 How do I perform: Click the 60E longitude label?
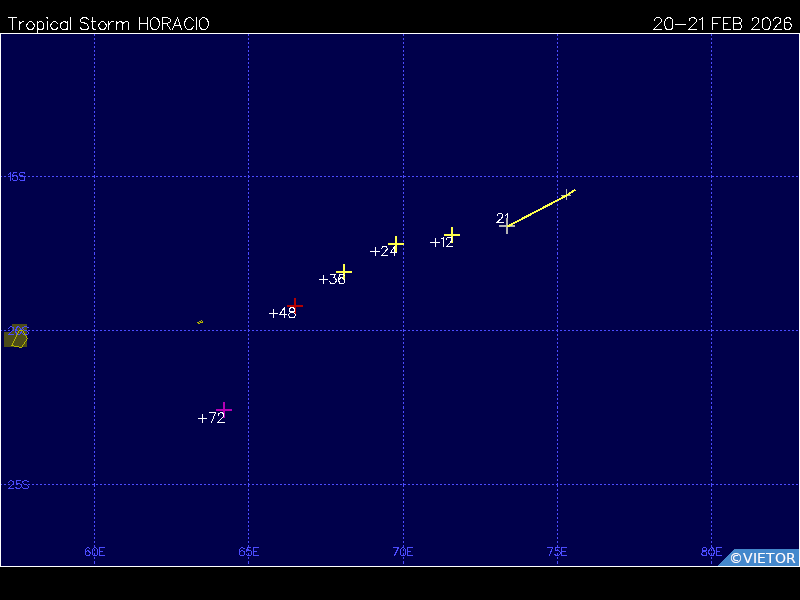coord(95,552)
